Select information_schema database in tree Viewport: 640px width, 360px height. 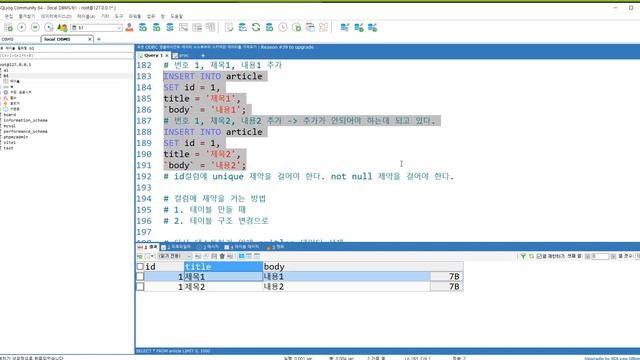(25, 120)
